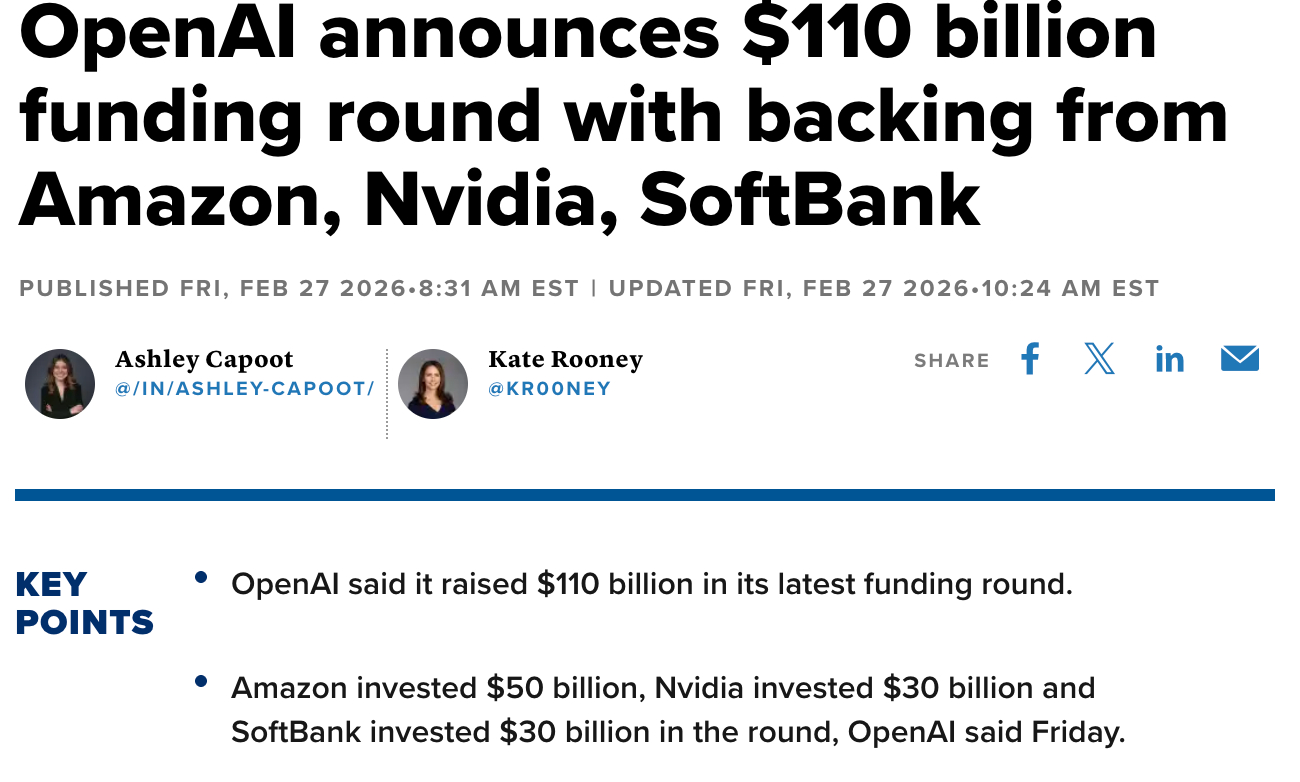1300x782 pixels.
Task: Click Ashley Capoot's profile photo
Action: (60, 384)
